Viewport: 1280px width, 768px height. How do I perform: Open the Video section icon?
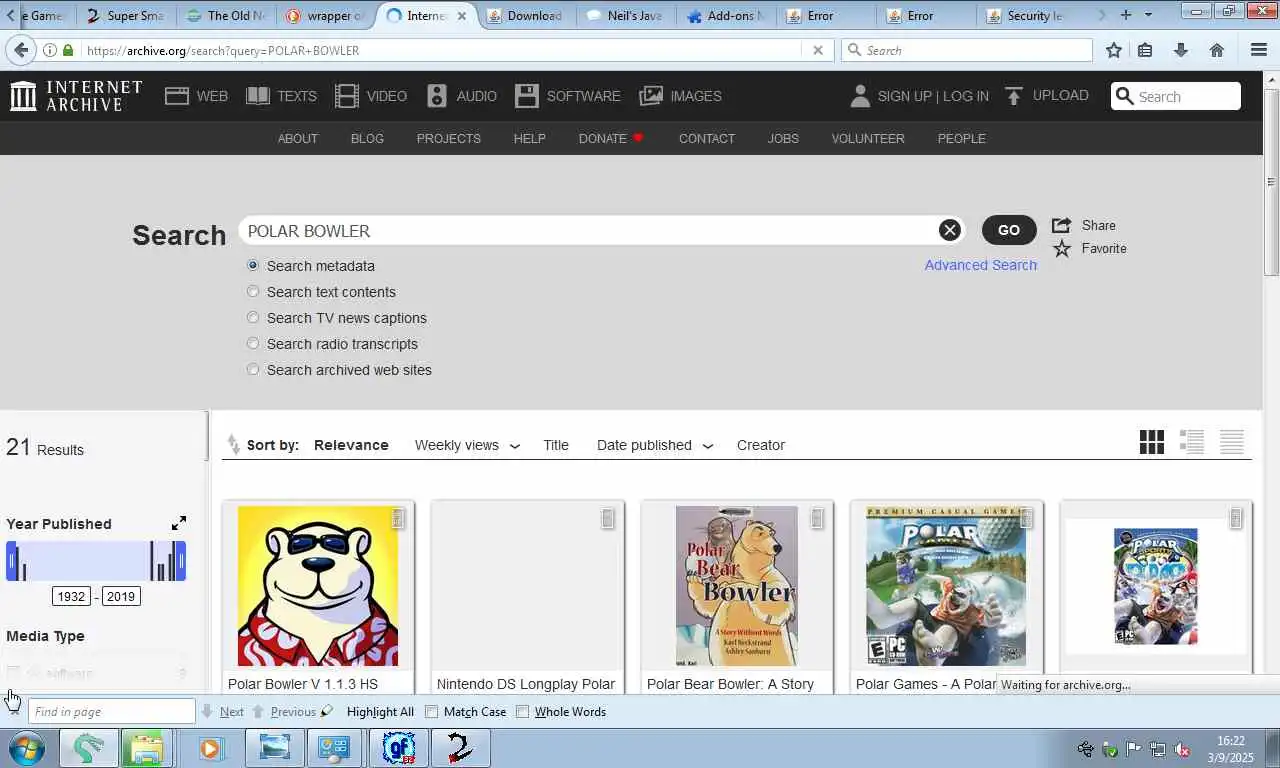[347, 96]
